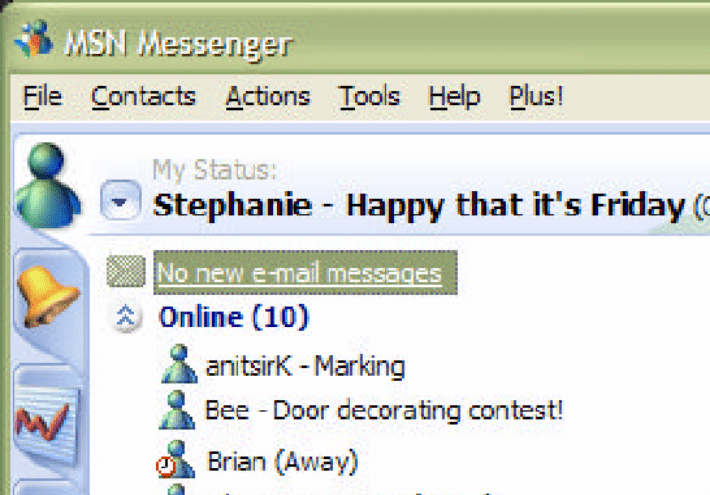
Task: Open the My Status dropdown arrow
Action: (120, 201)
